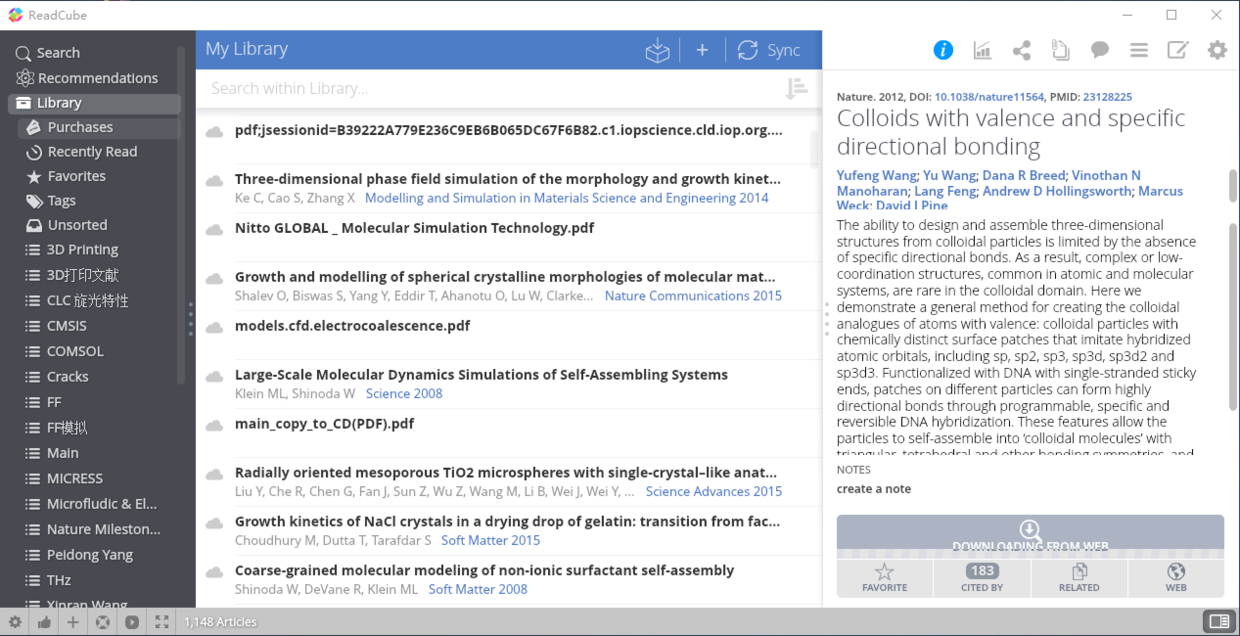Click the bottom-bar settings gear icon
Screen dimensions: 1240x636
tap(15, 622)
